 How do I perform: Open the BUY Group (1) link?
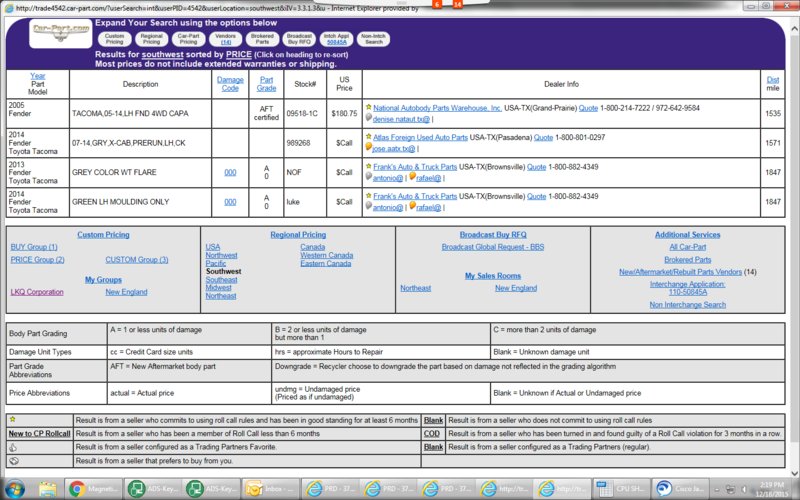[34, 247]
